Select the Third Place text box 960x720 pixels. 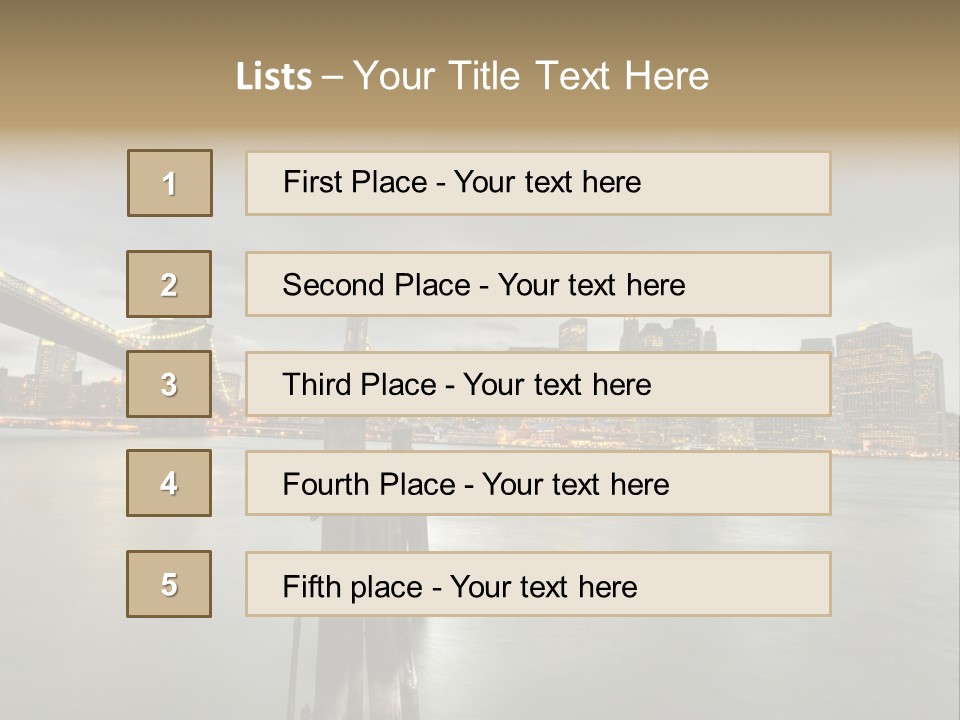pos(538,384)
